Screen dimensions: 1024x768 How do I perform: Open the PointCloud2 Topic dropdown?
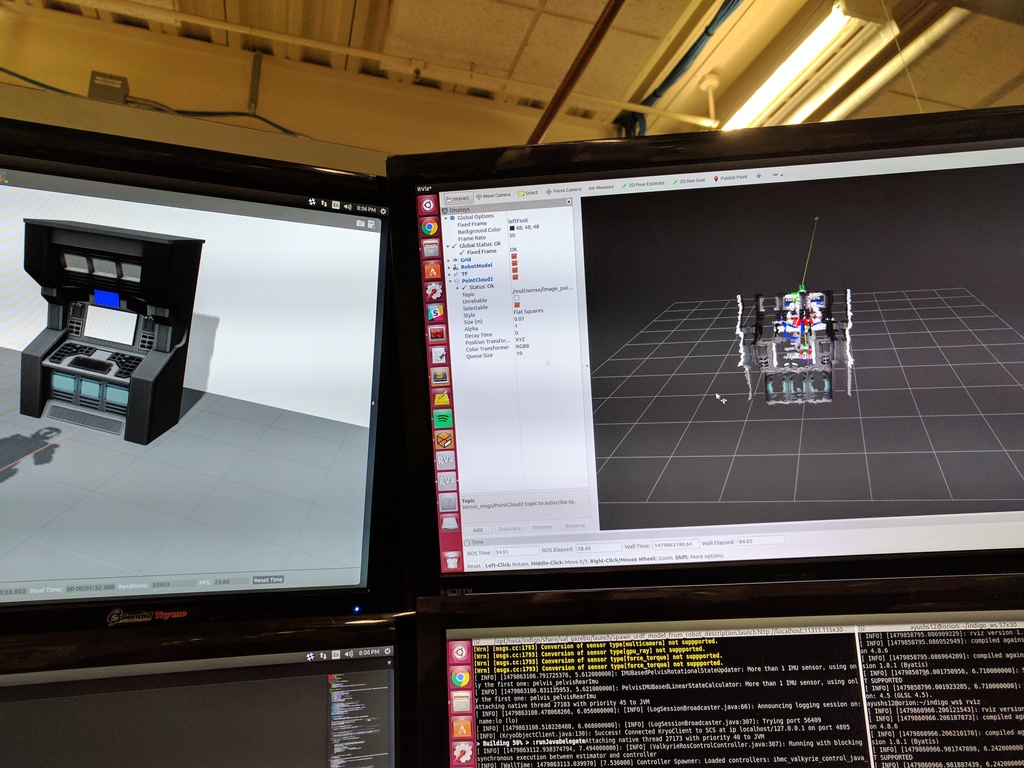coord(544,289)
